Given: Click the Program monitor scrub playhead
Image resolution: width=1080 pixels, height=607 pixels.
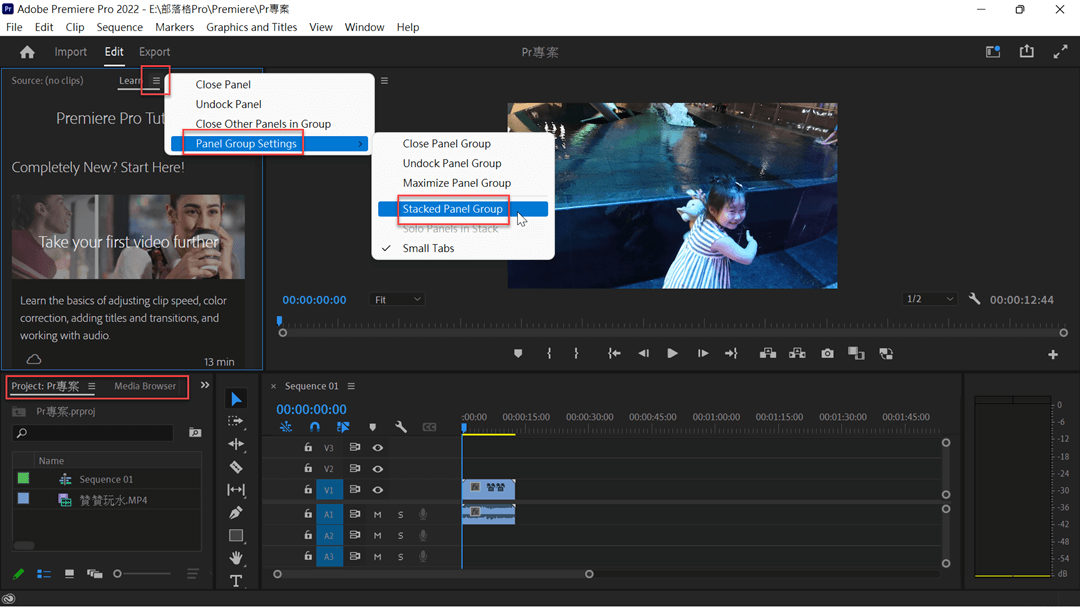Looking at the screenshot, I should point(279,321).
